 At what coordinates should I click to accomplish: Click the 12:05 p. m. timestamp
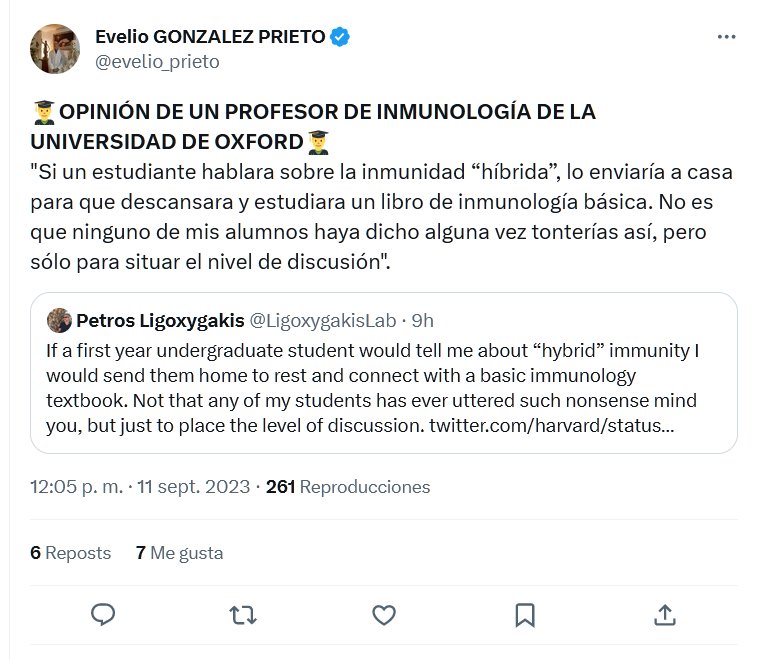coord(76,487)
